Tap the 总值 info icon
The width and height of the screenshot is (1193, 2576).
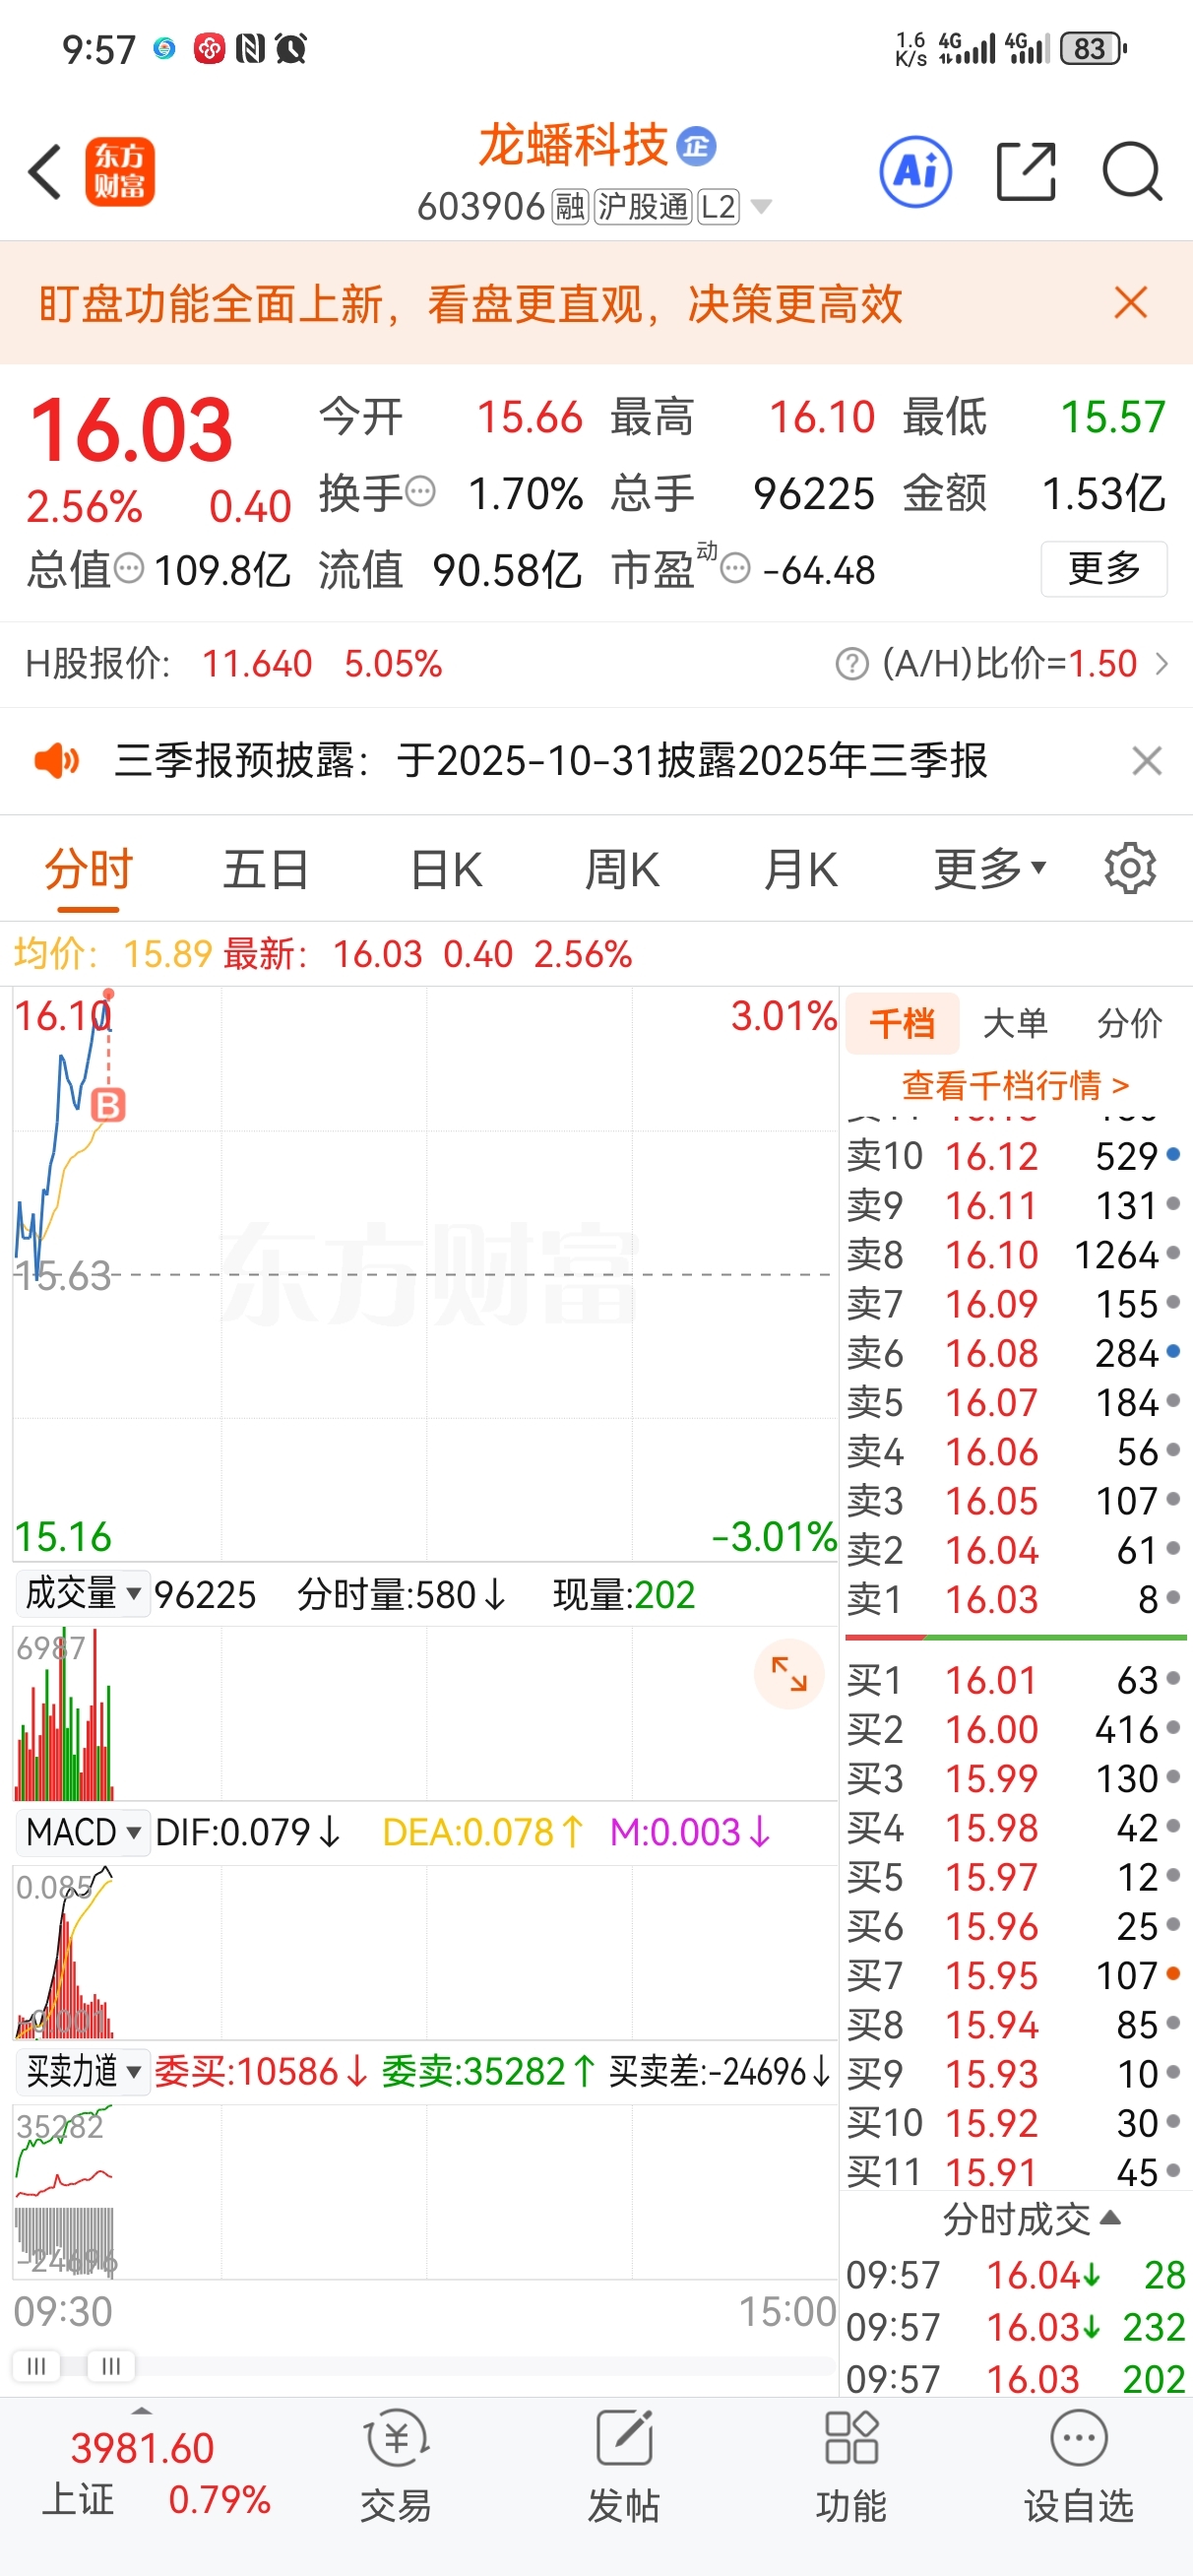[x=129, y=568]
